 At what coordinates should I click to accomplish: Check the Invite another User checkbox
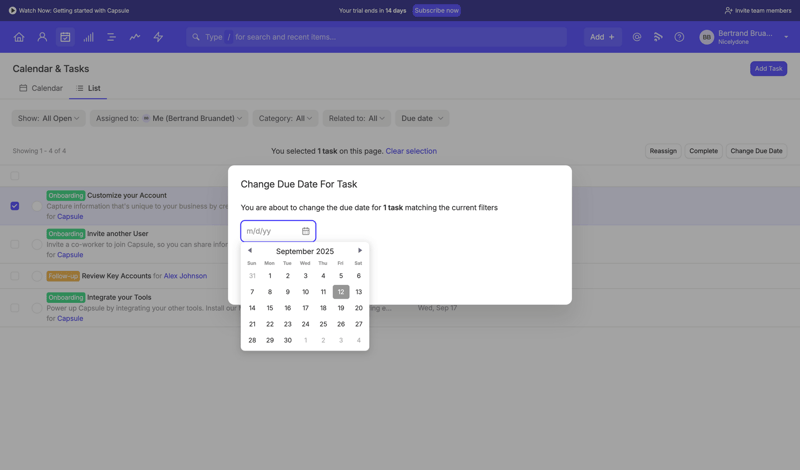(15, 244)
